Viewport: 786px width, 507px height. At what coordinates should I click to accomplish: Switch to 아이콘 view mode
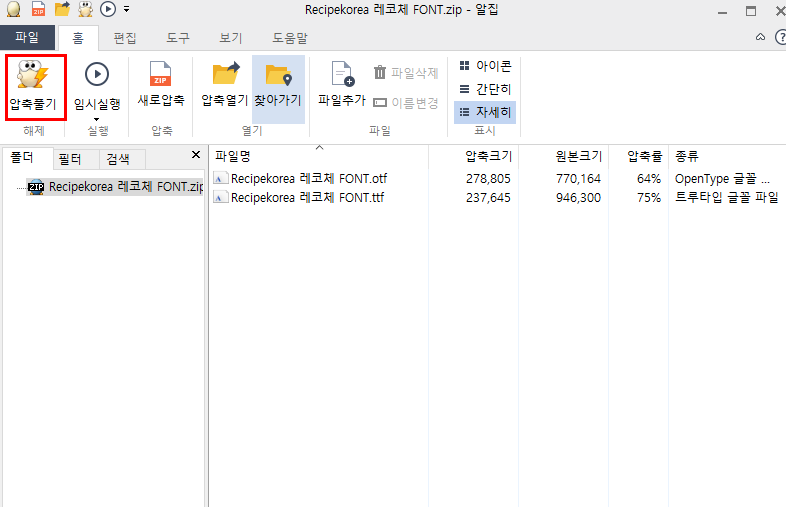pos(485,66)
